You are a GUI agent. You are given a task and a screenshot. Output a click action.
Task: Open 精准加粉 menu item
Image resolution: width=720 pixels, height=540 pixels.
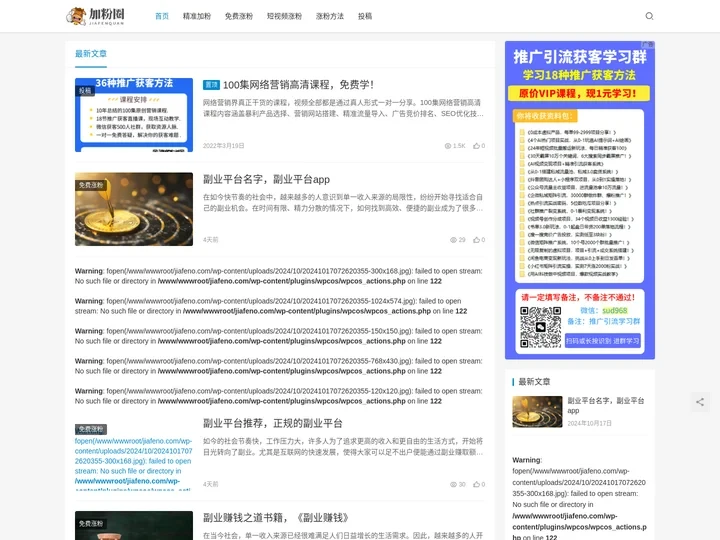[x=197, y=16]
